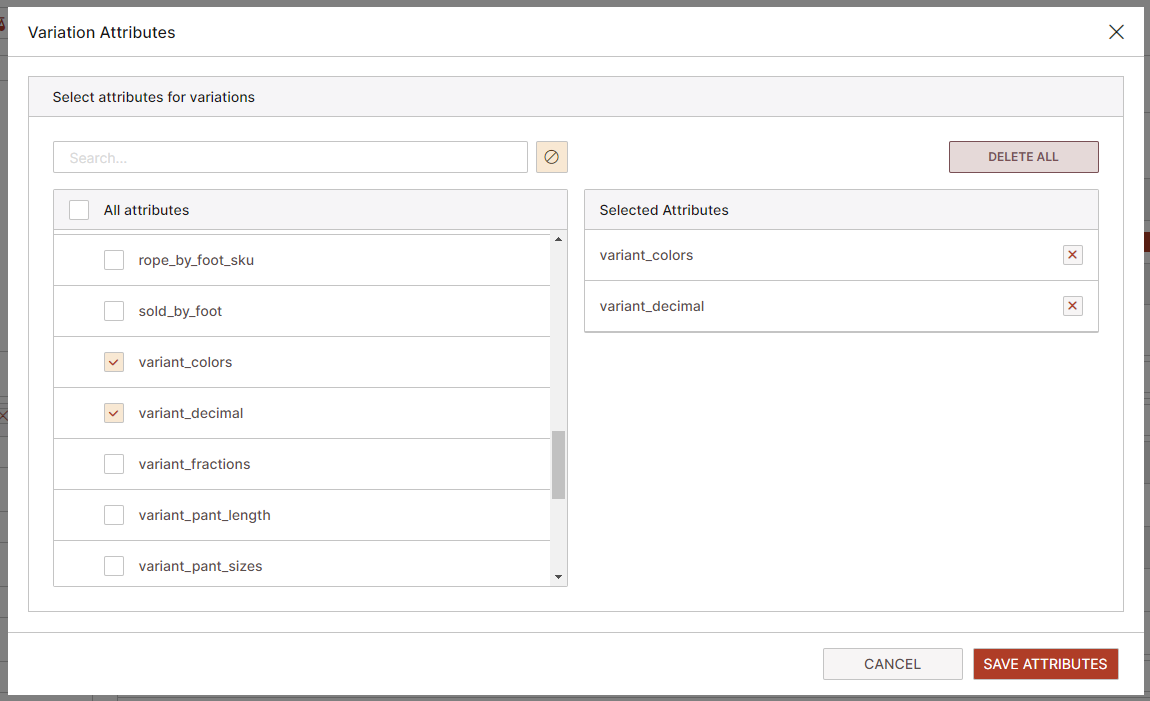Click the SAVE ATTRIBUTES button
The height and width of the screenshot is (701, 1150).
[x=1045, y=663]
